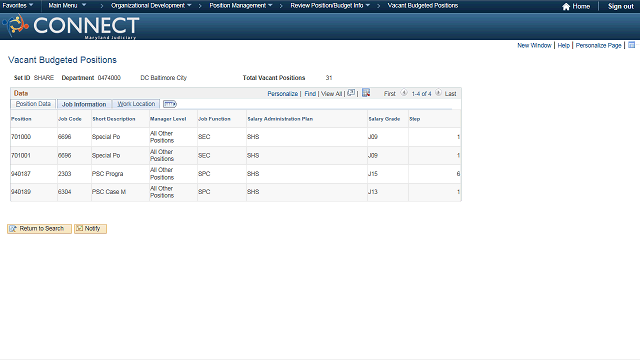
Task: Open the Main Menu dropdown
Action: tap(67, 5)
